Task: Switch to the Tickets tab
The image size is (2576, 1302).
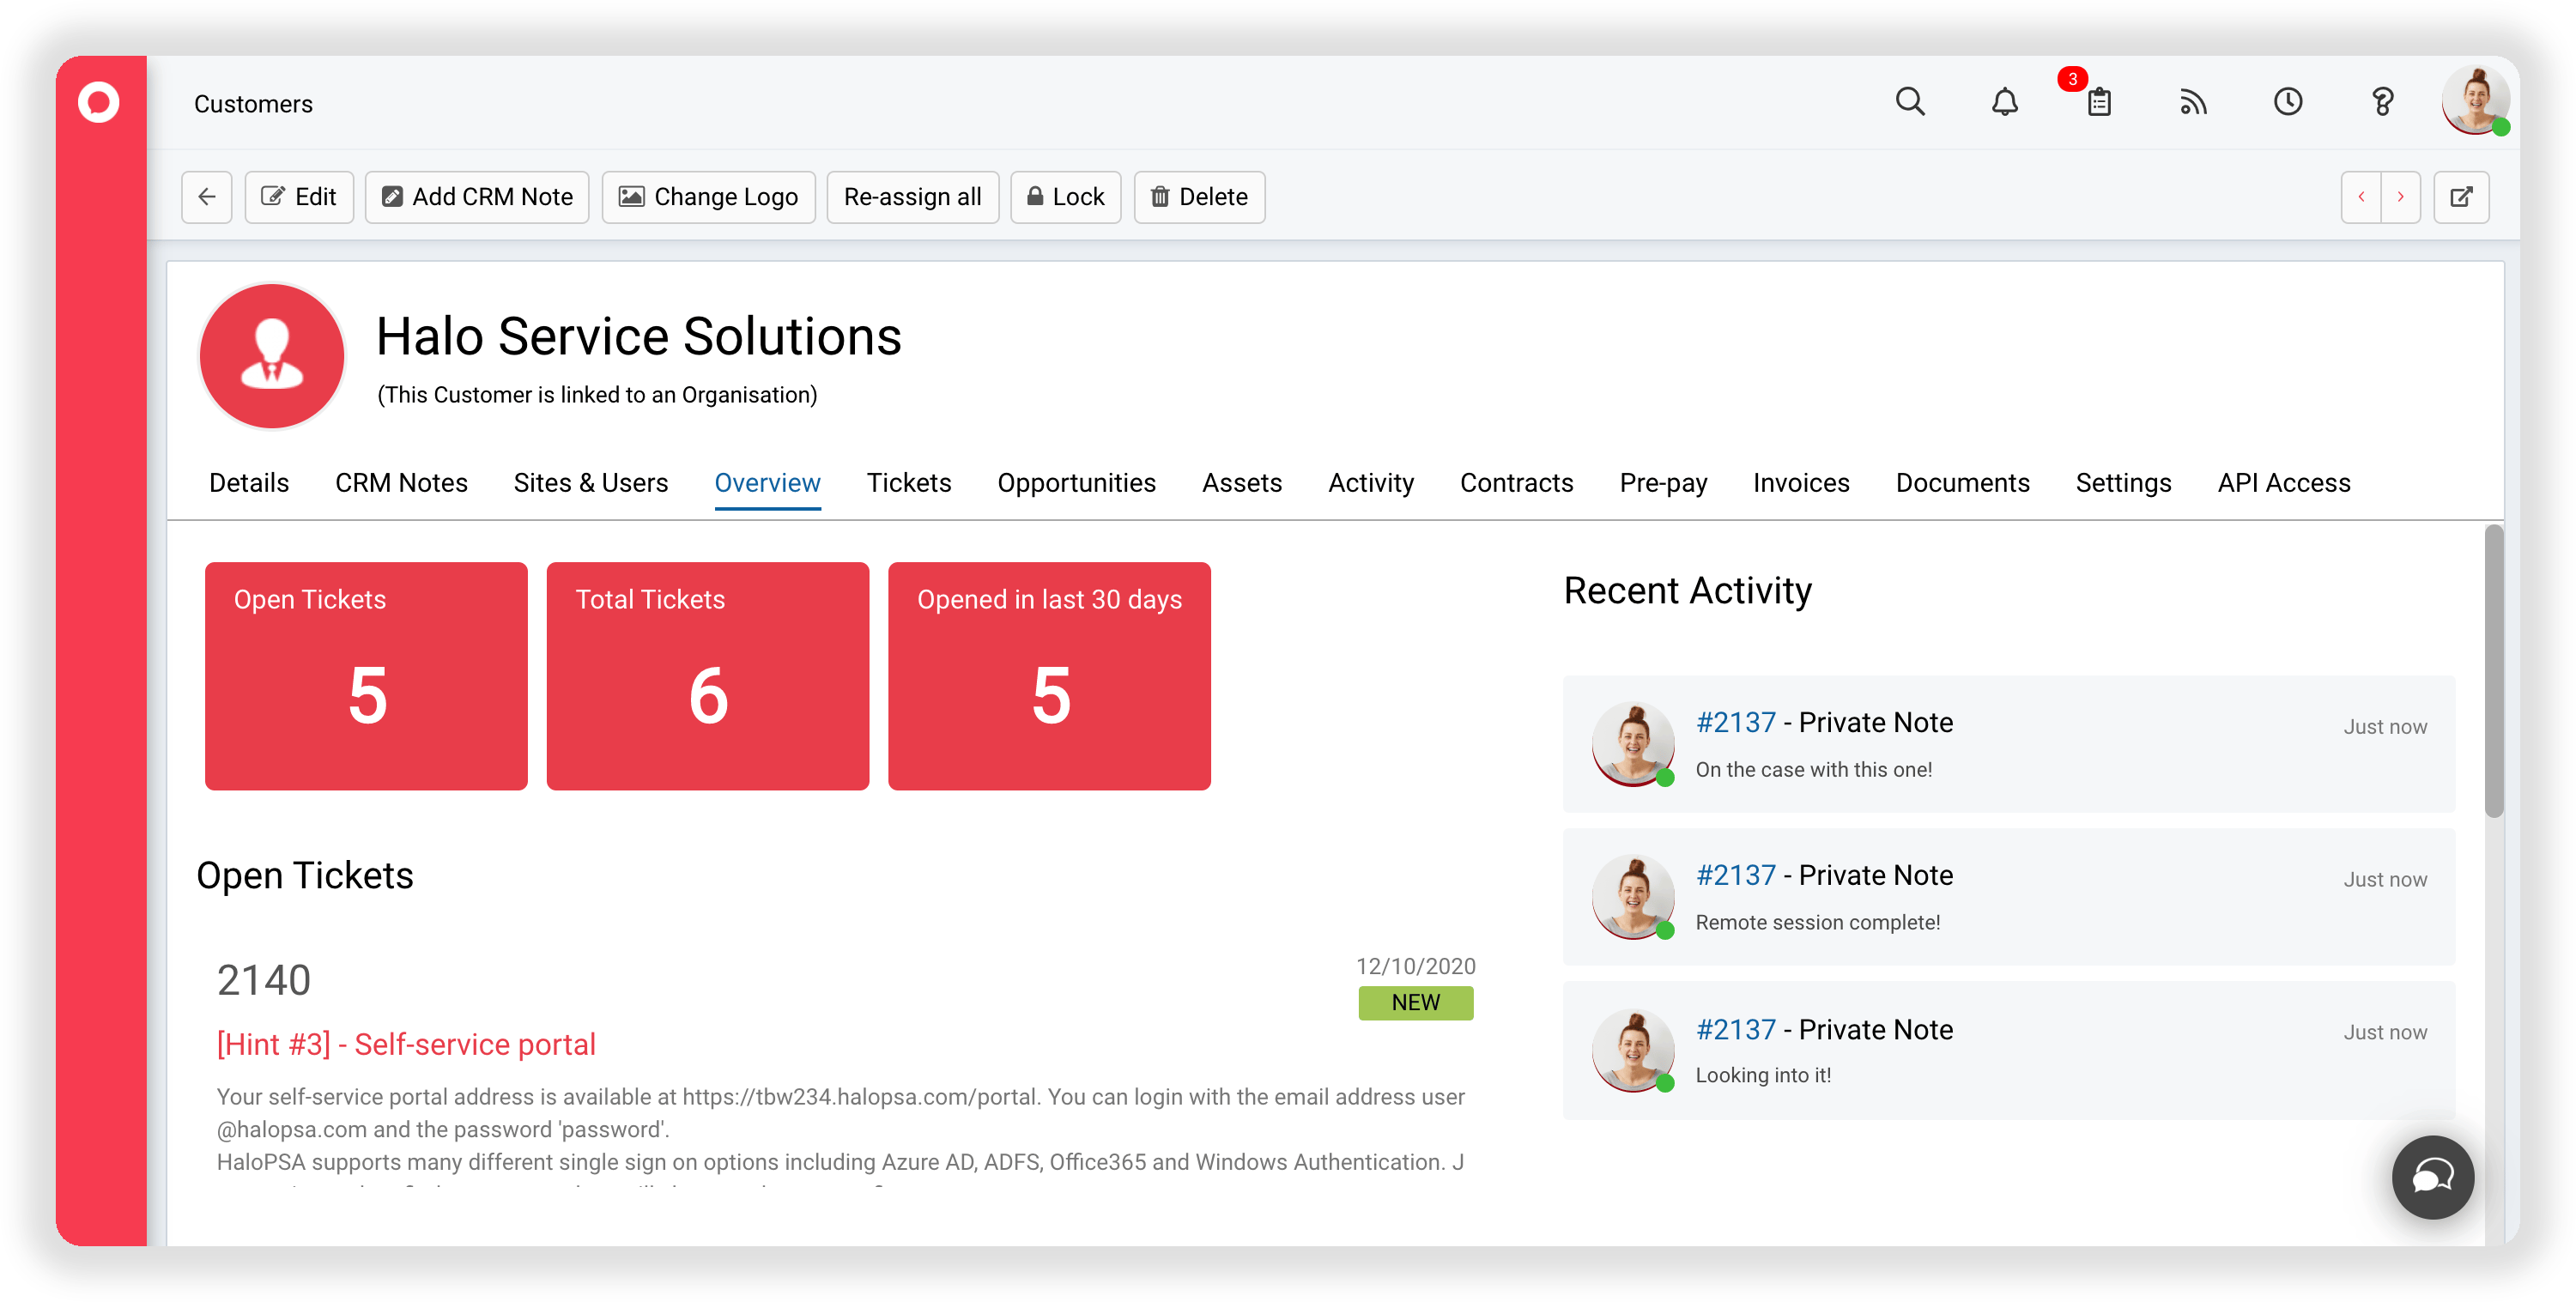Action: click(x=908, y=483)
